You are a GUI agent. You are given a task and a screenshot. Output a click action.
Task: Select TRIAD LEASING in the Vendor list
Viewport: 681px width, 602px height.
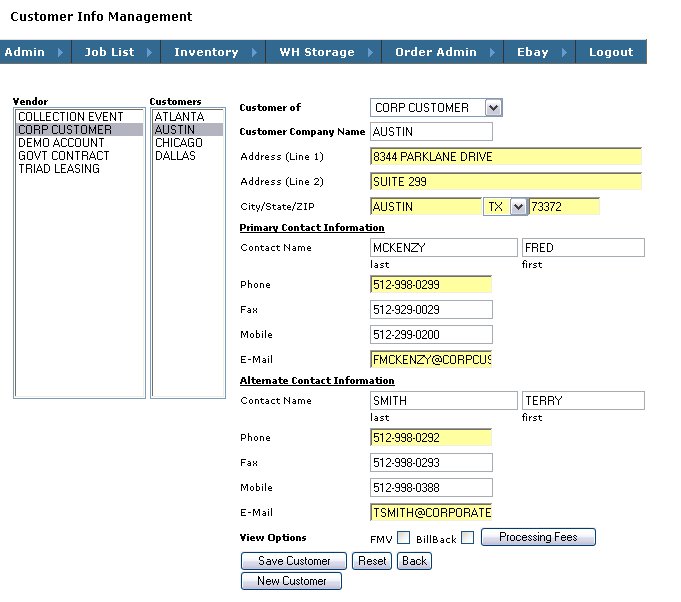79,169
